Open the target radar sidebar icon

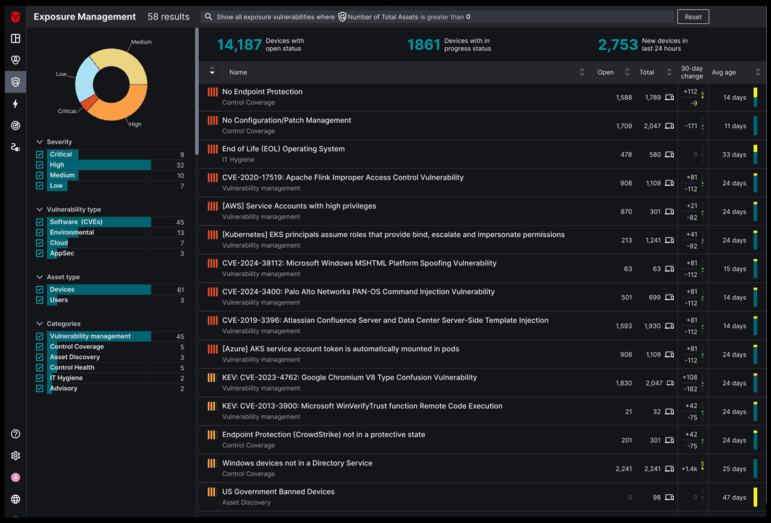click(x=15, y=126)
